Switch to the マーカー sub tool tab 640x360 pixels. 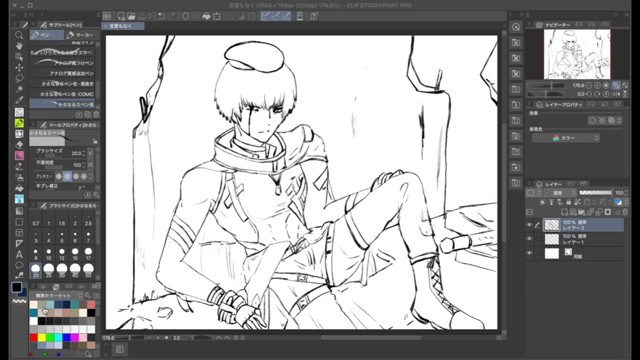click(81, 35)
